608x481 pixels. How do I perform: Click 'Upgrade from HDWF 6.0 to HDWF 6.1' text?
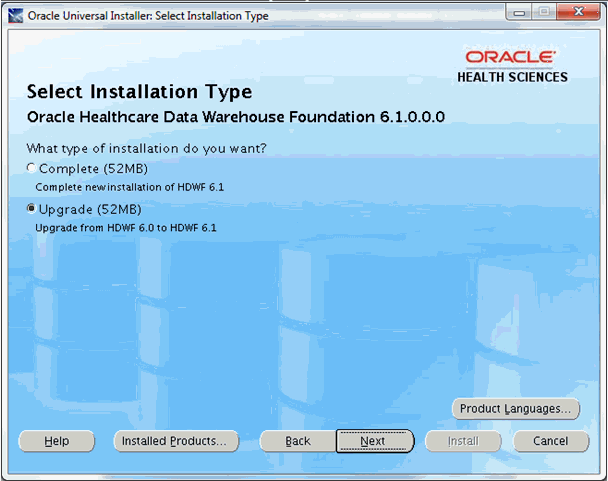click(126, 228)
